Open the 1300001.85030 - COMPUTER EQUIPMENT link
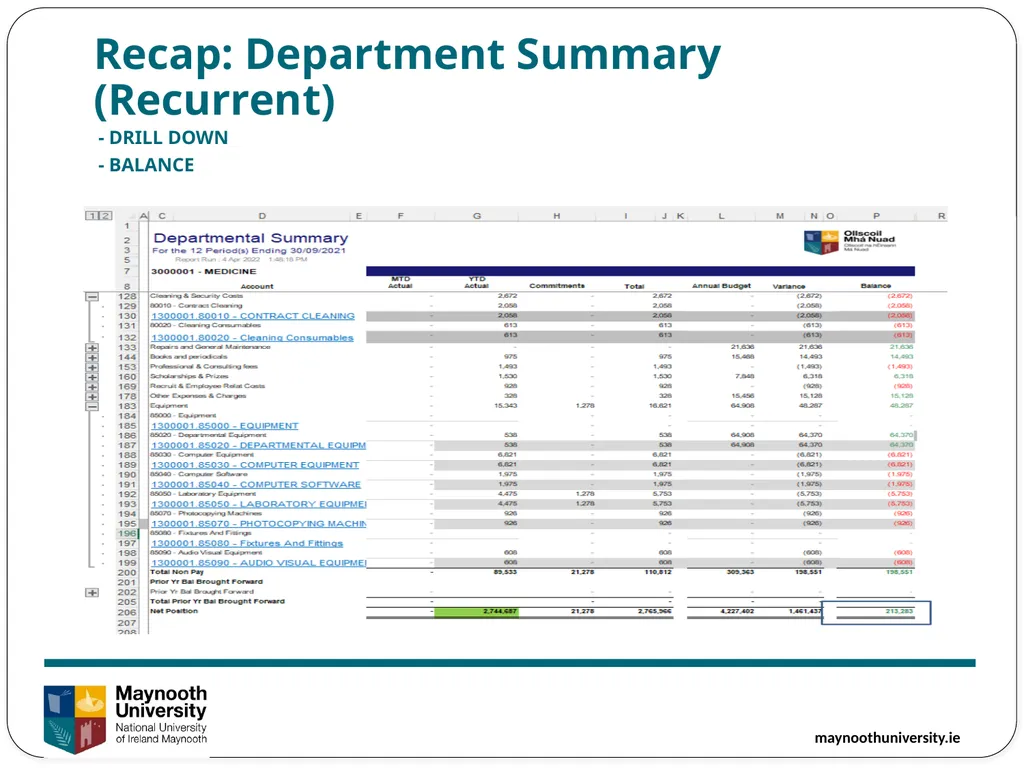 (x=255, y=465)
